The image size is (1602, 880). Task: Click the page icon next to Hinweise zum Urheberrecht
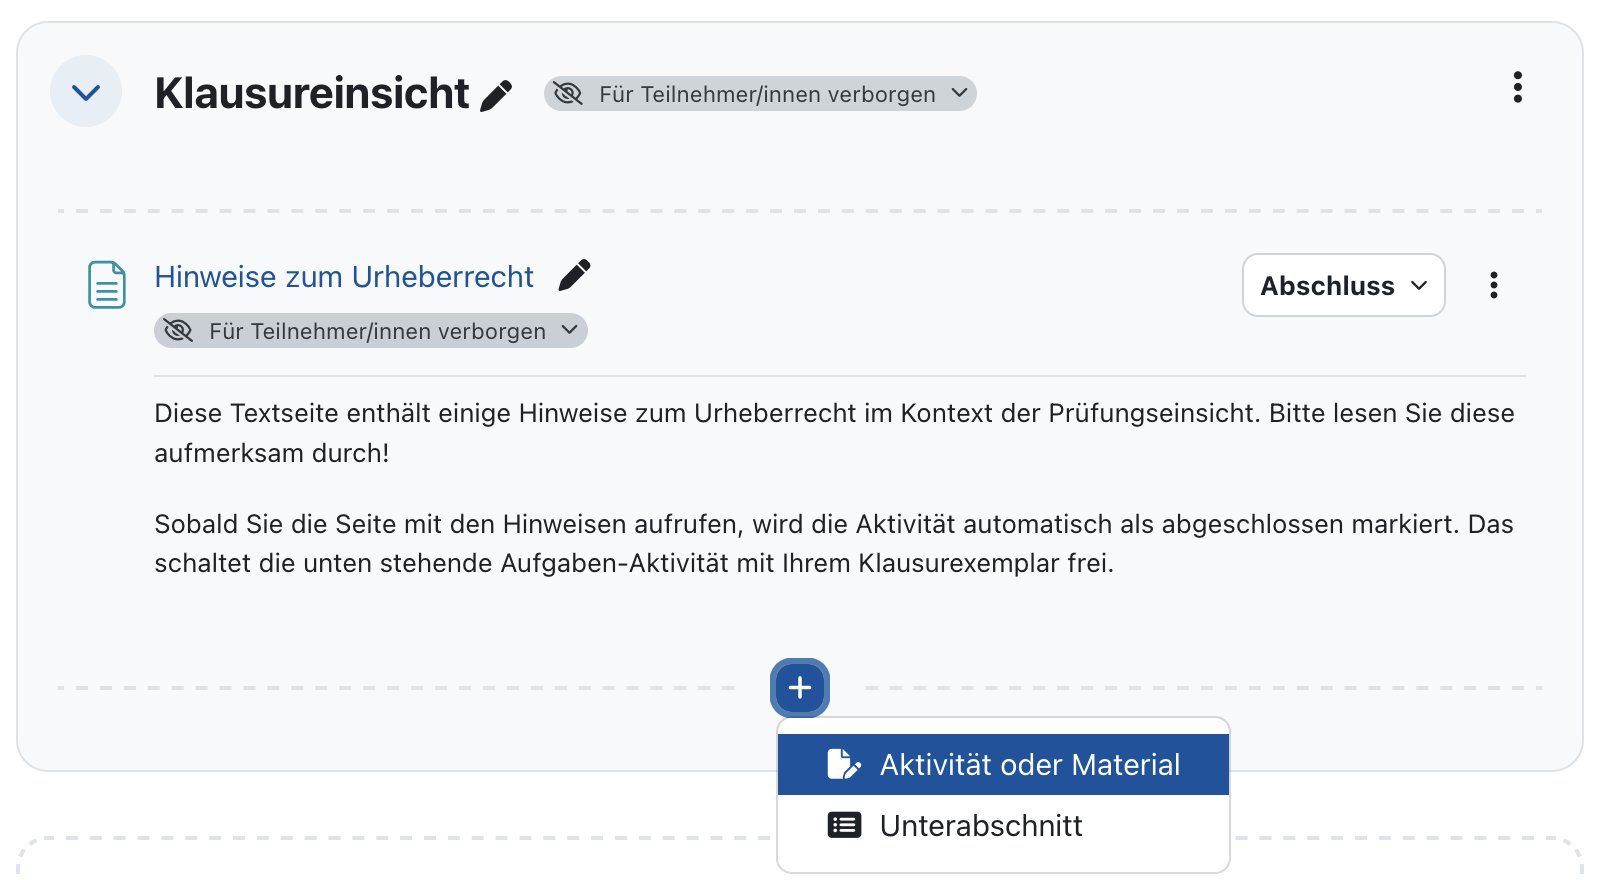coord(106,285)
